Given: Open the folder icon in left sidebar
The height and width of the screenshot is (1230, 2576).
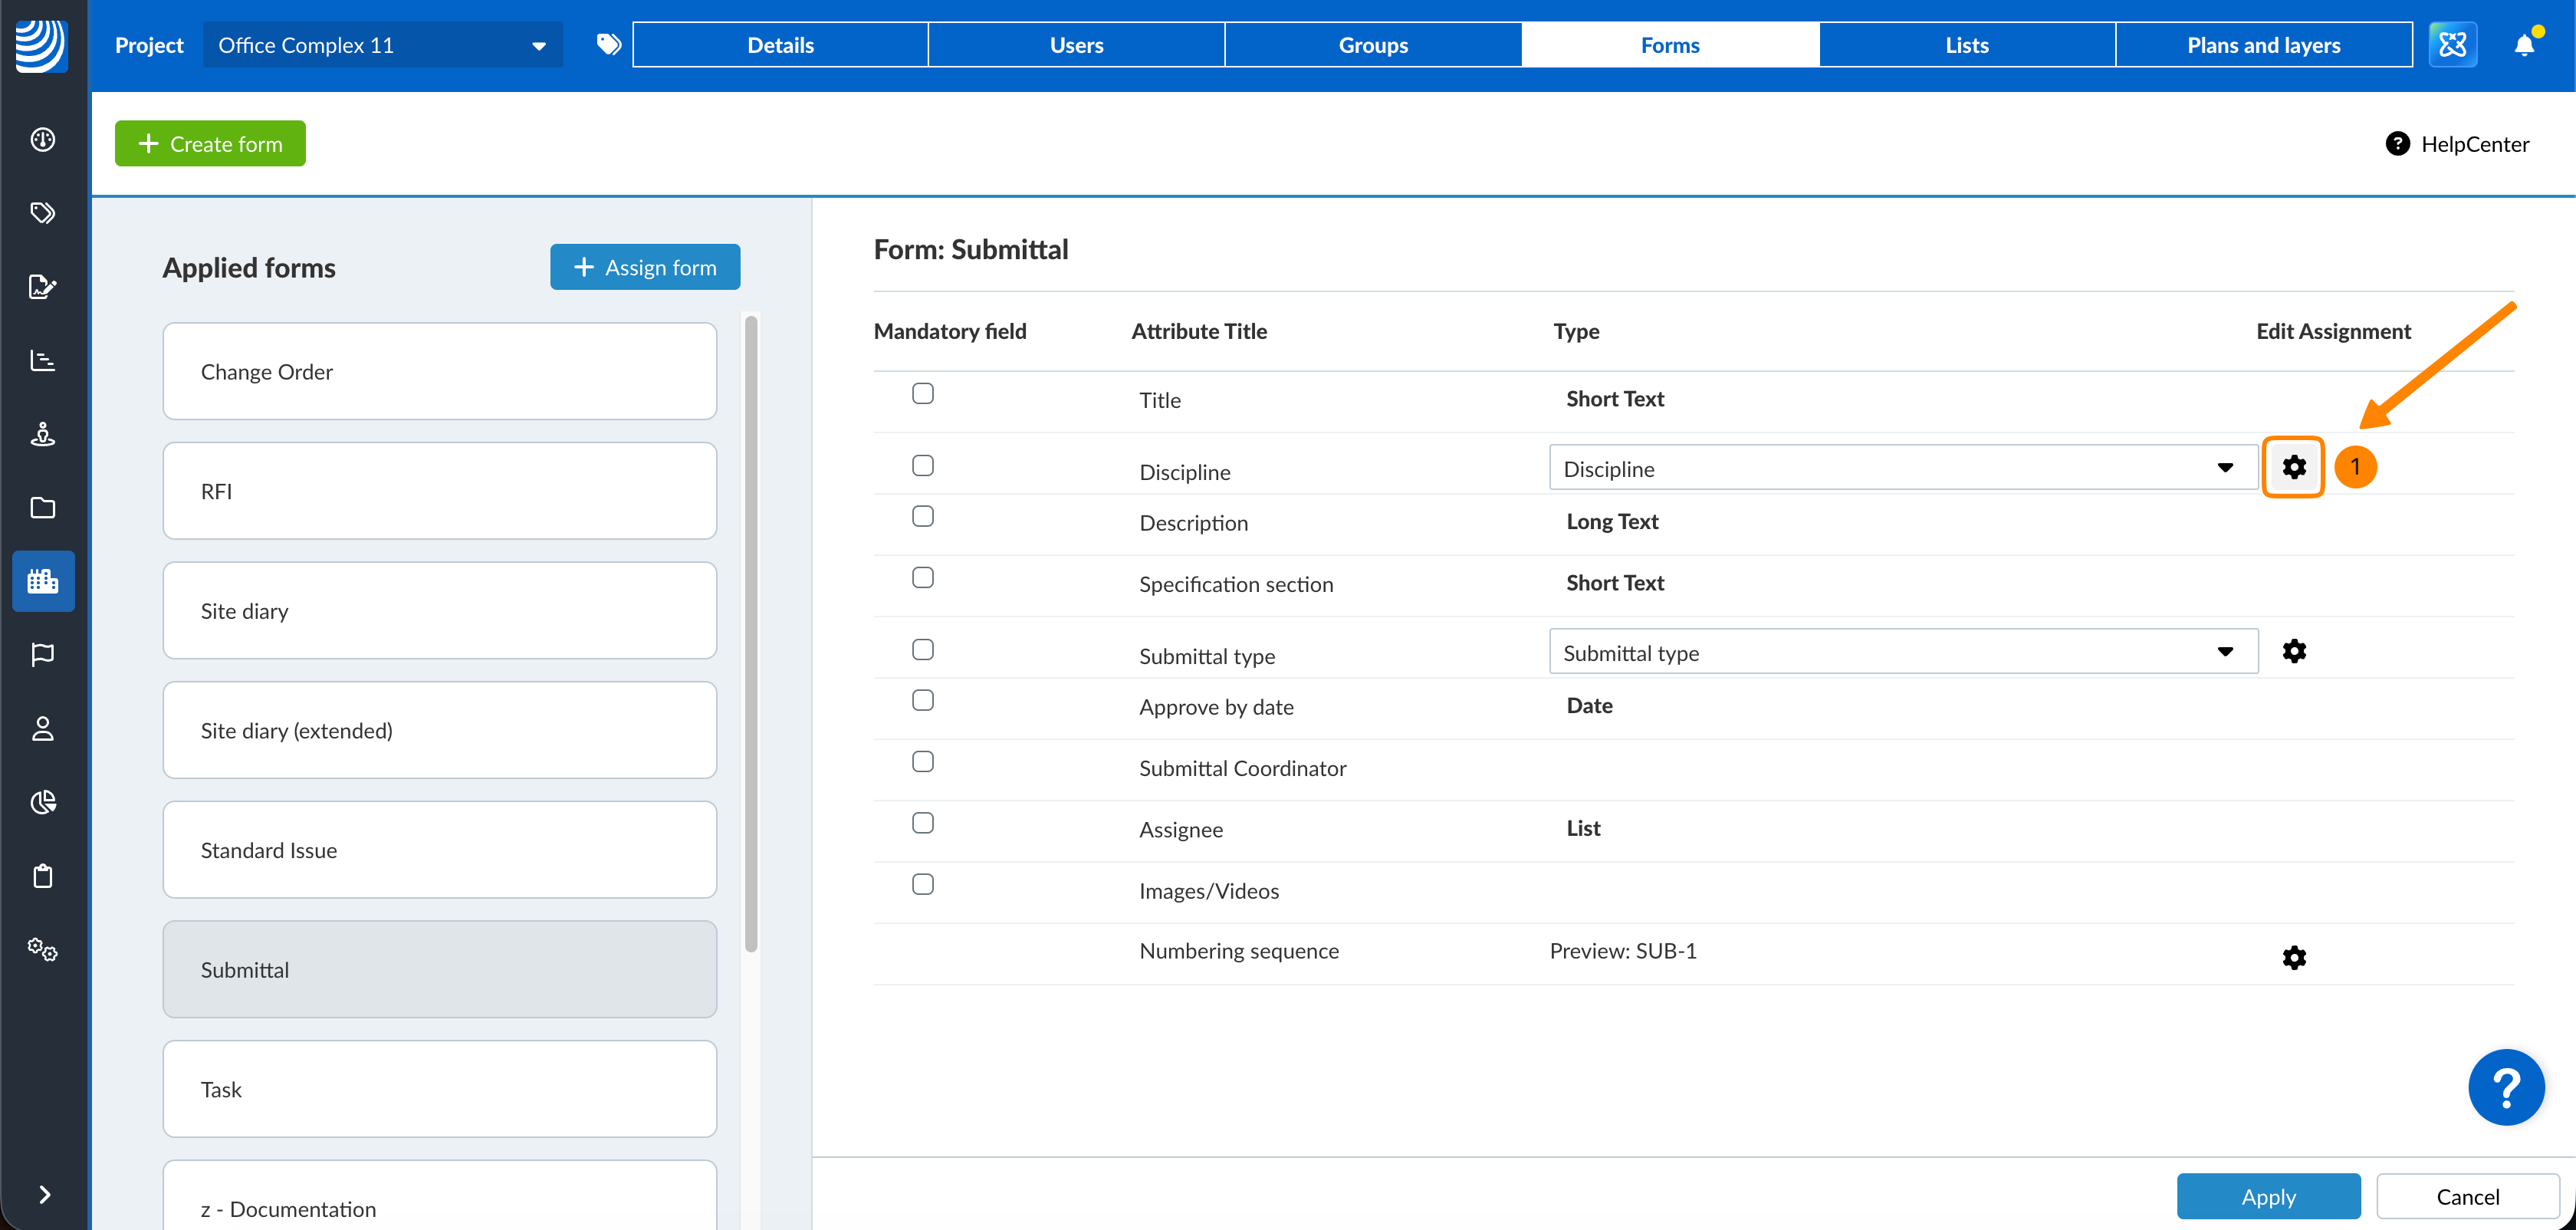Looking at the screenshot, I should pos(43,507).
